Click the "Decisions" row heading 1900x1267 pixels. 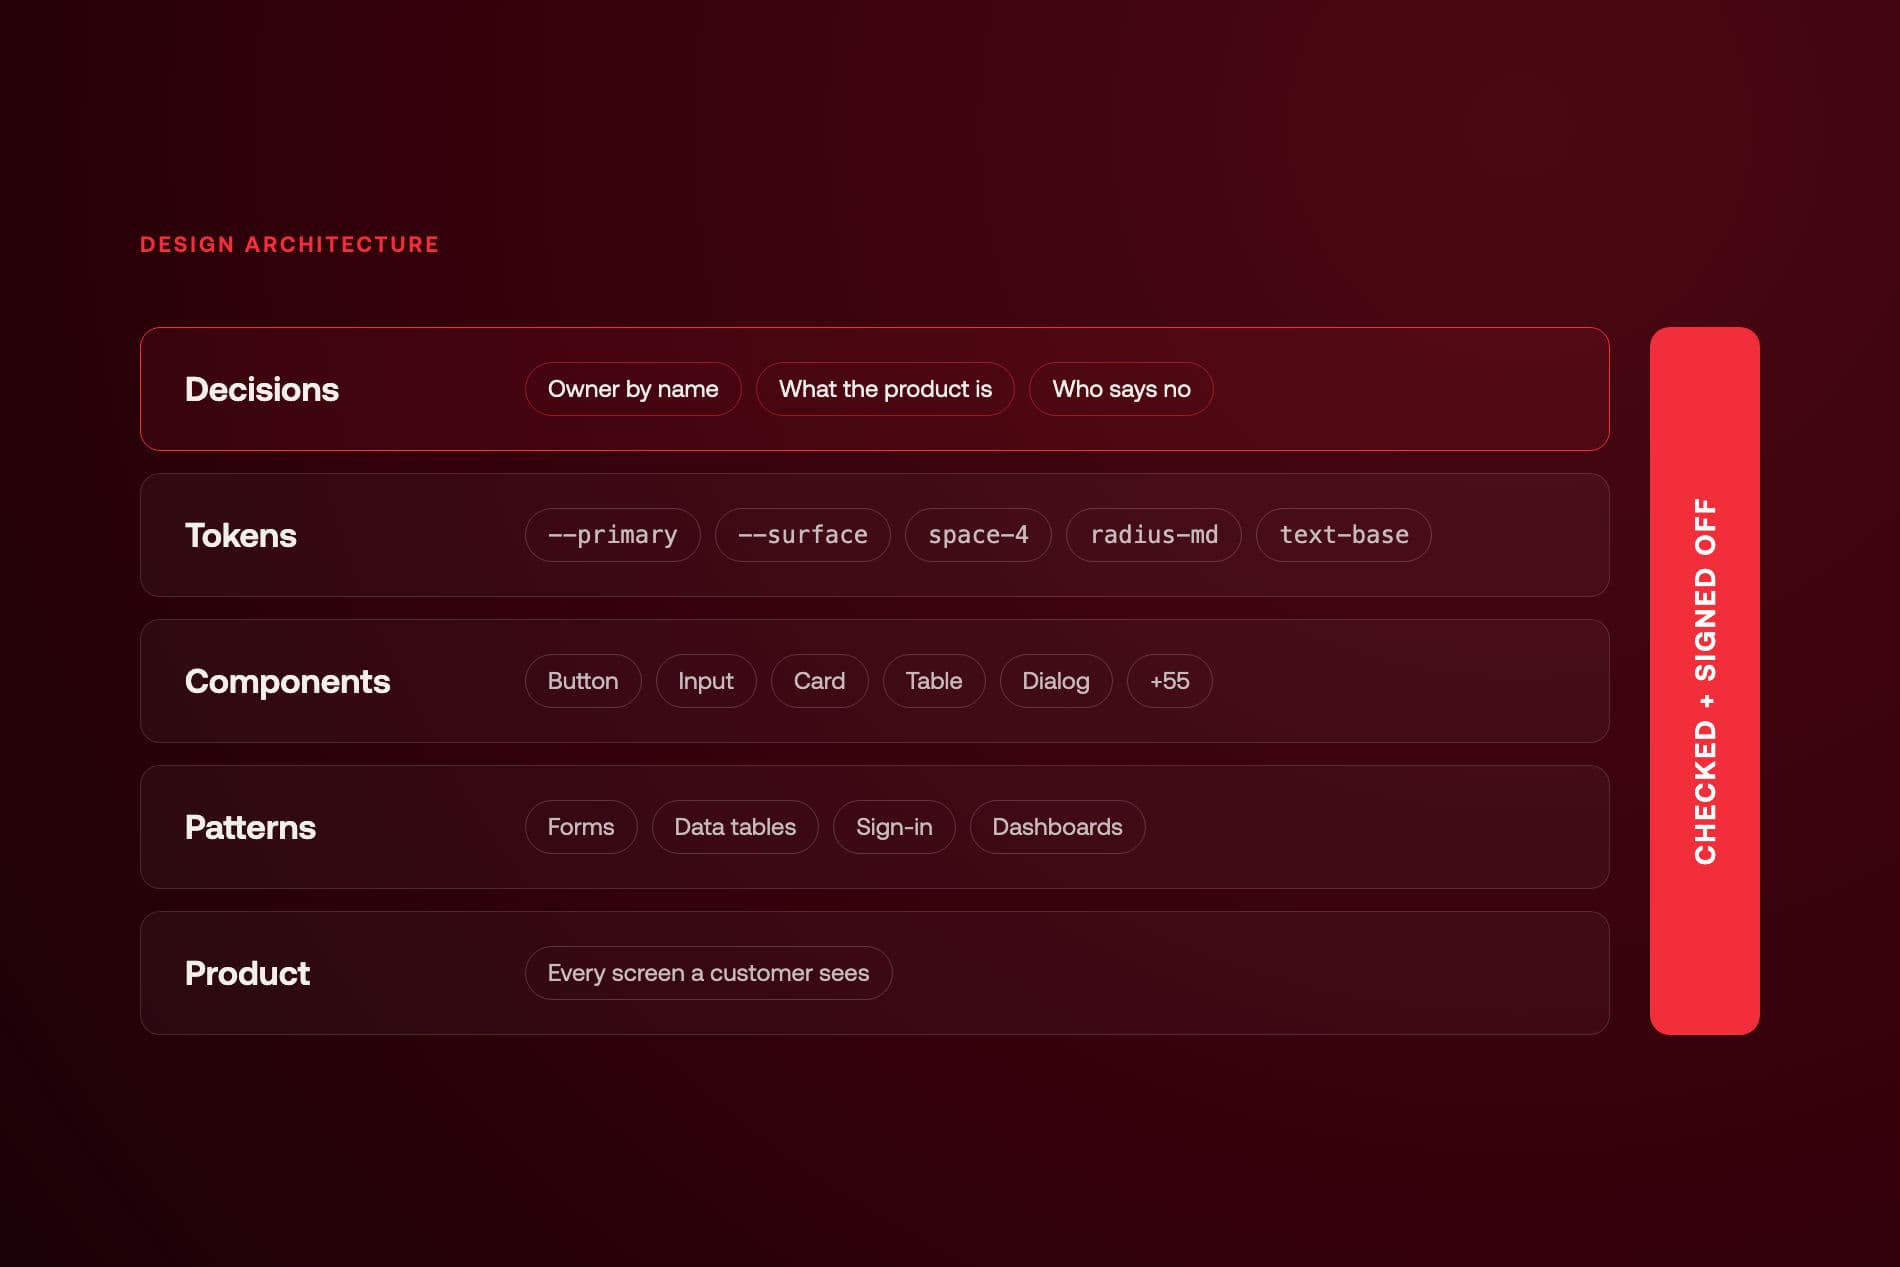tap(262, 389)
